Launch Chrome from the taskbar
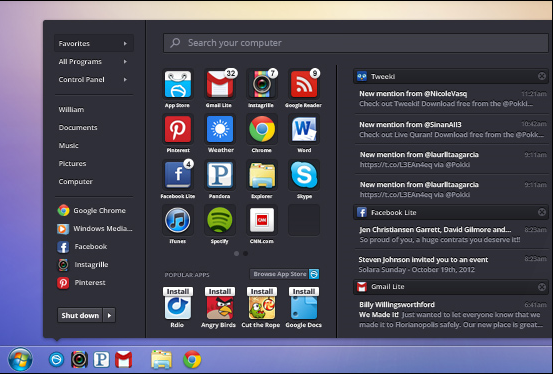Image resolution: width=553 pixels, height=374 pixels. tap(192, 360)
